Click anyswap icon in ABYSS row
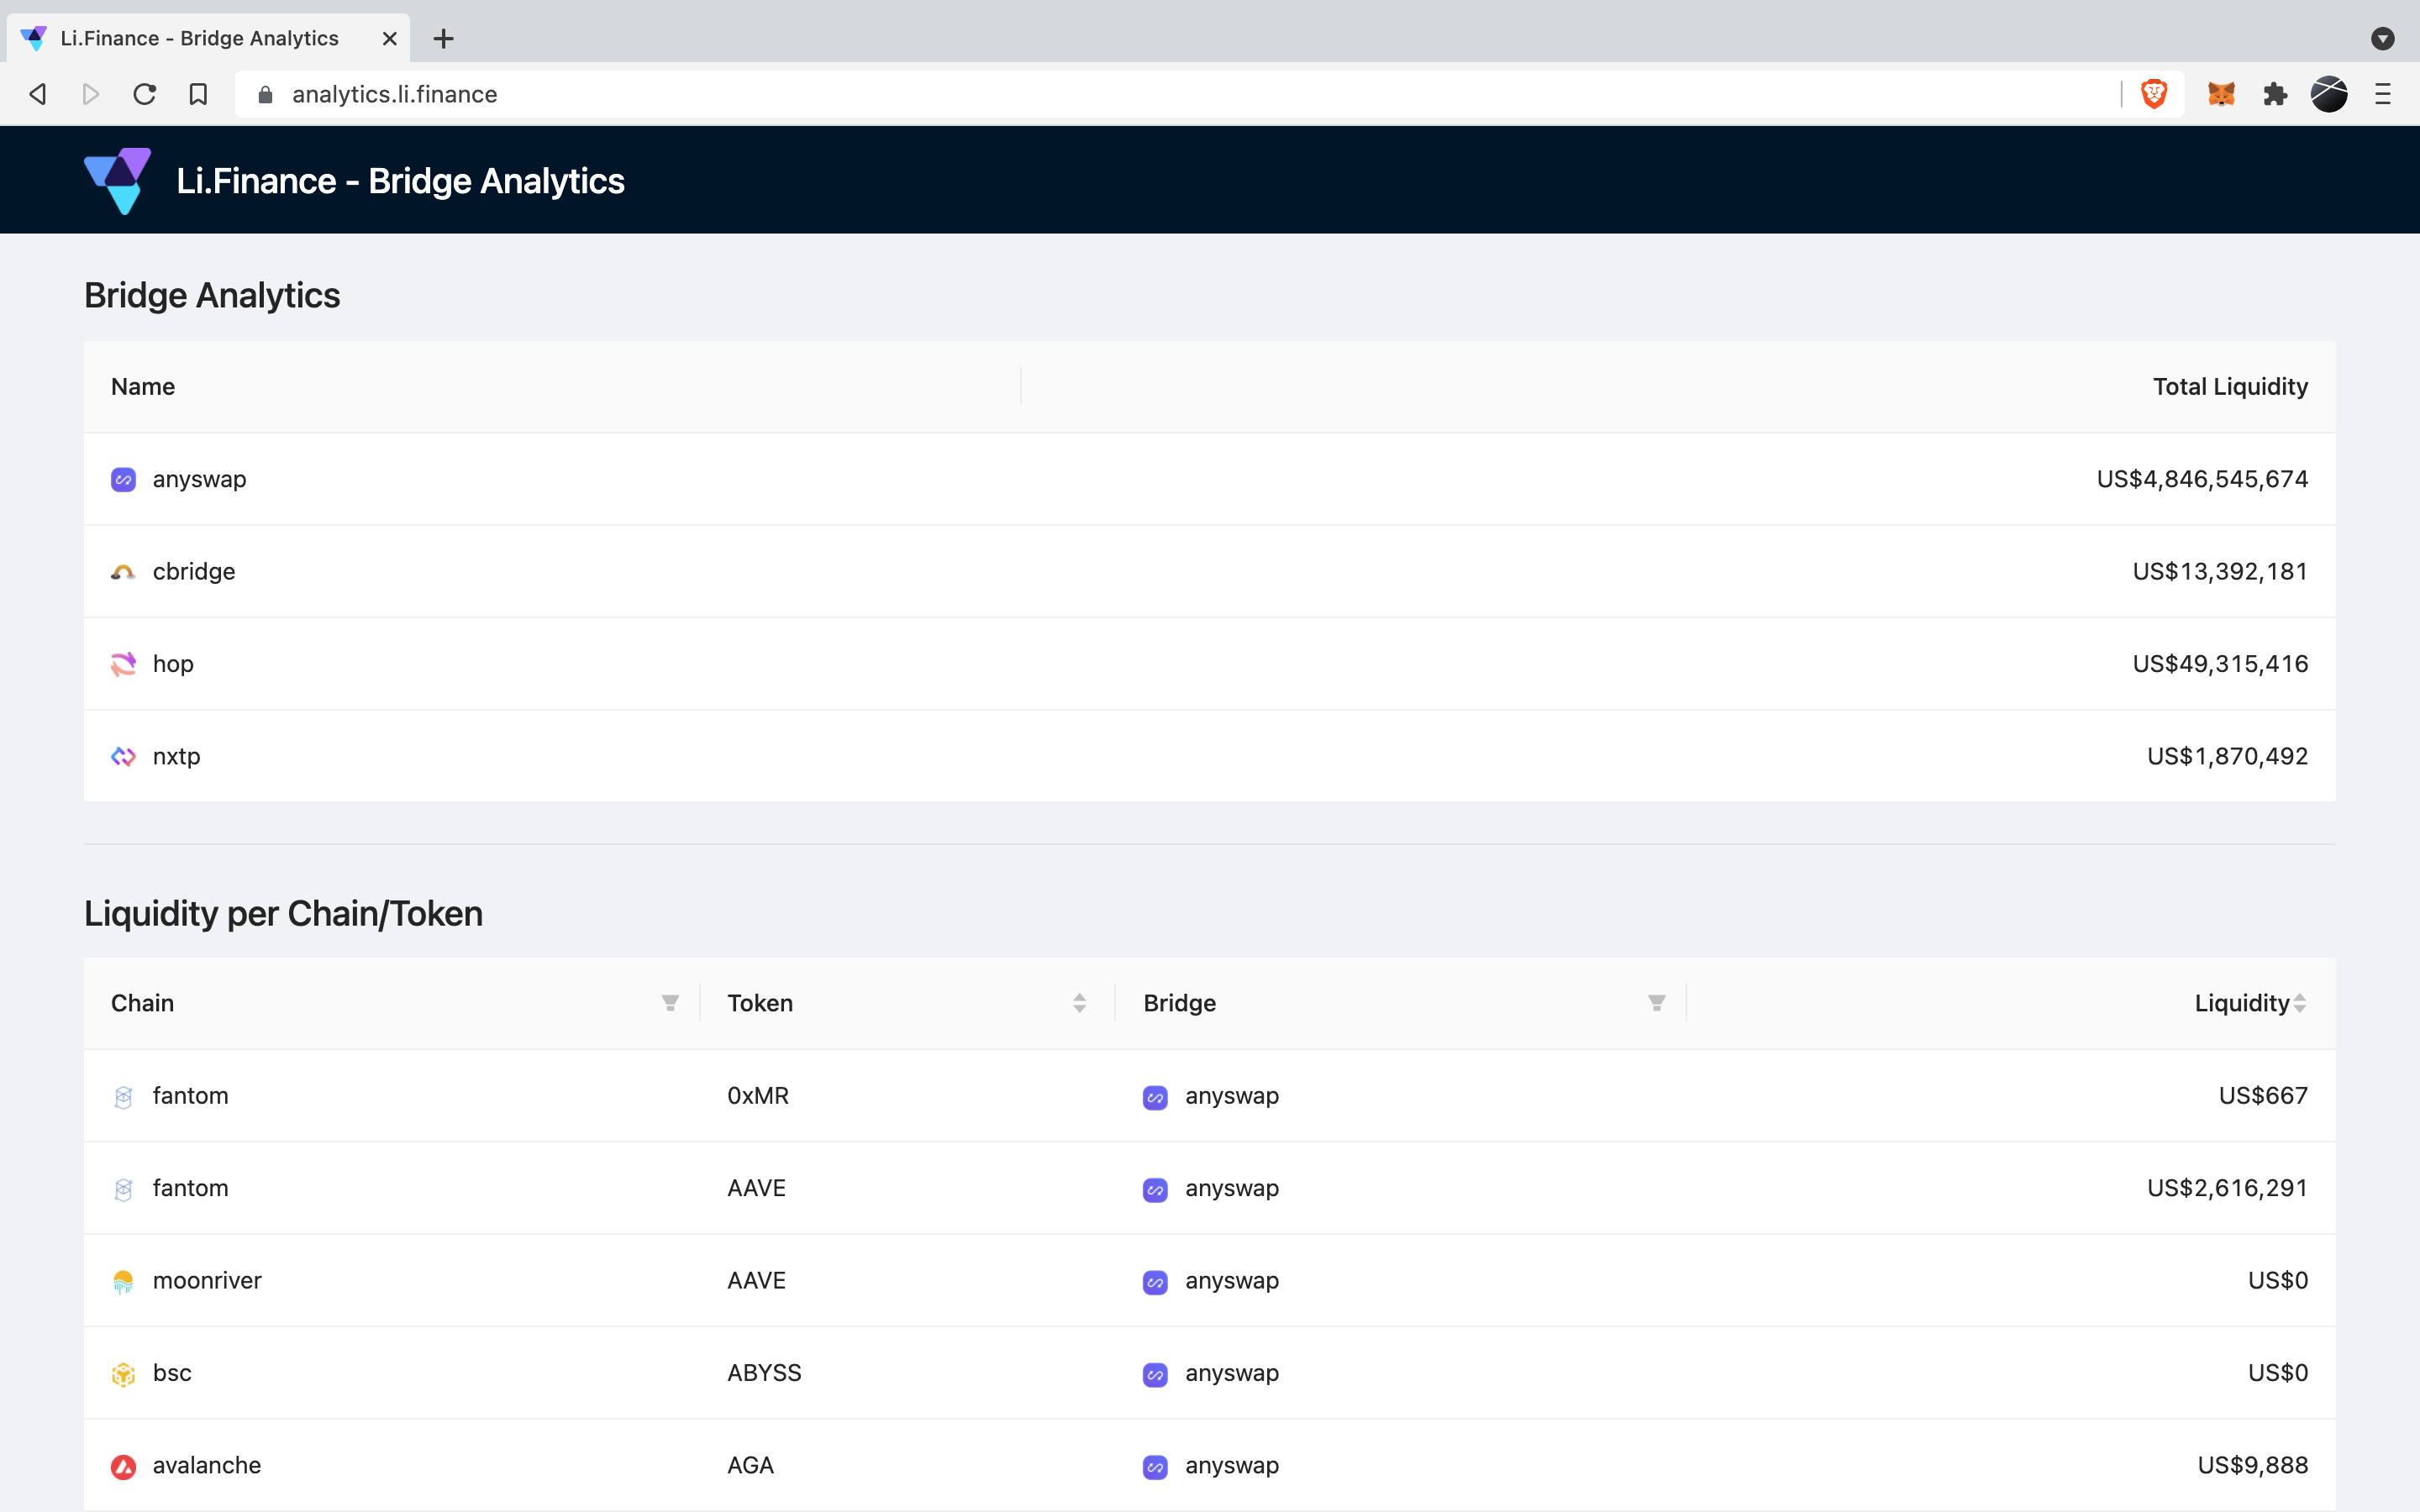 click(x=1155, y=1374)
